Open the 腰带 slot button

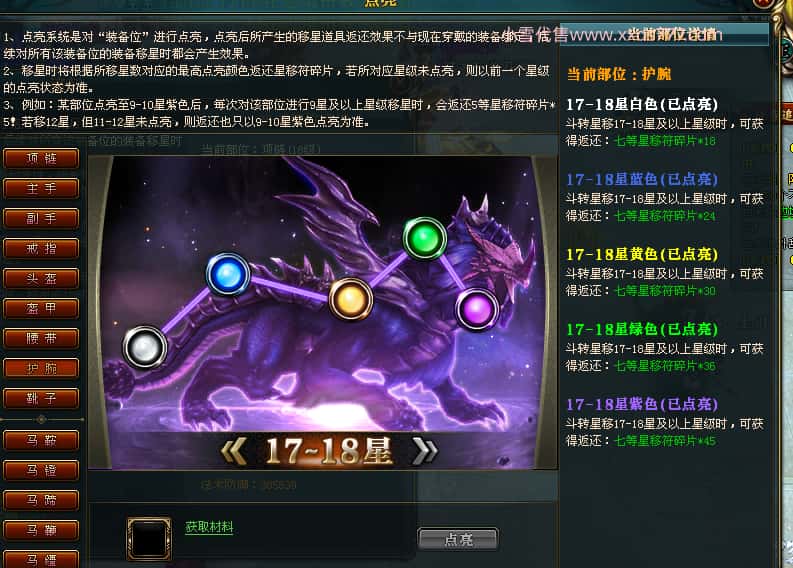click(x=41, y=338)
